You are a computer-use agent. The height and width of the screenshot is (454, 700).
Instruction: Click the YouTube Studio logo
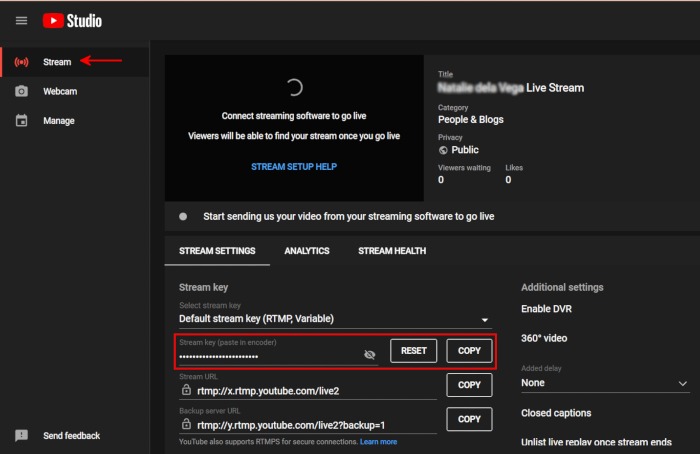point(72,21)
